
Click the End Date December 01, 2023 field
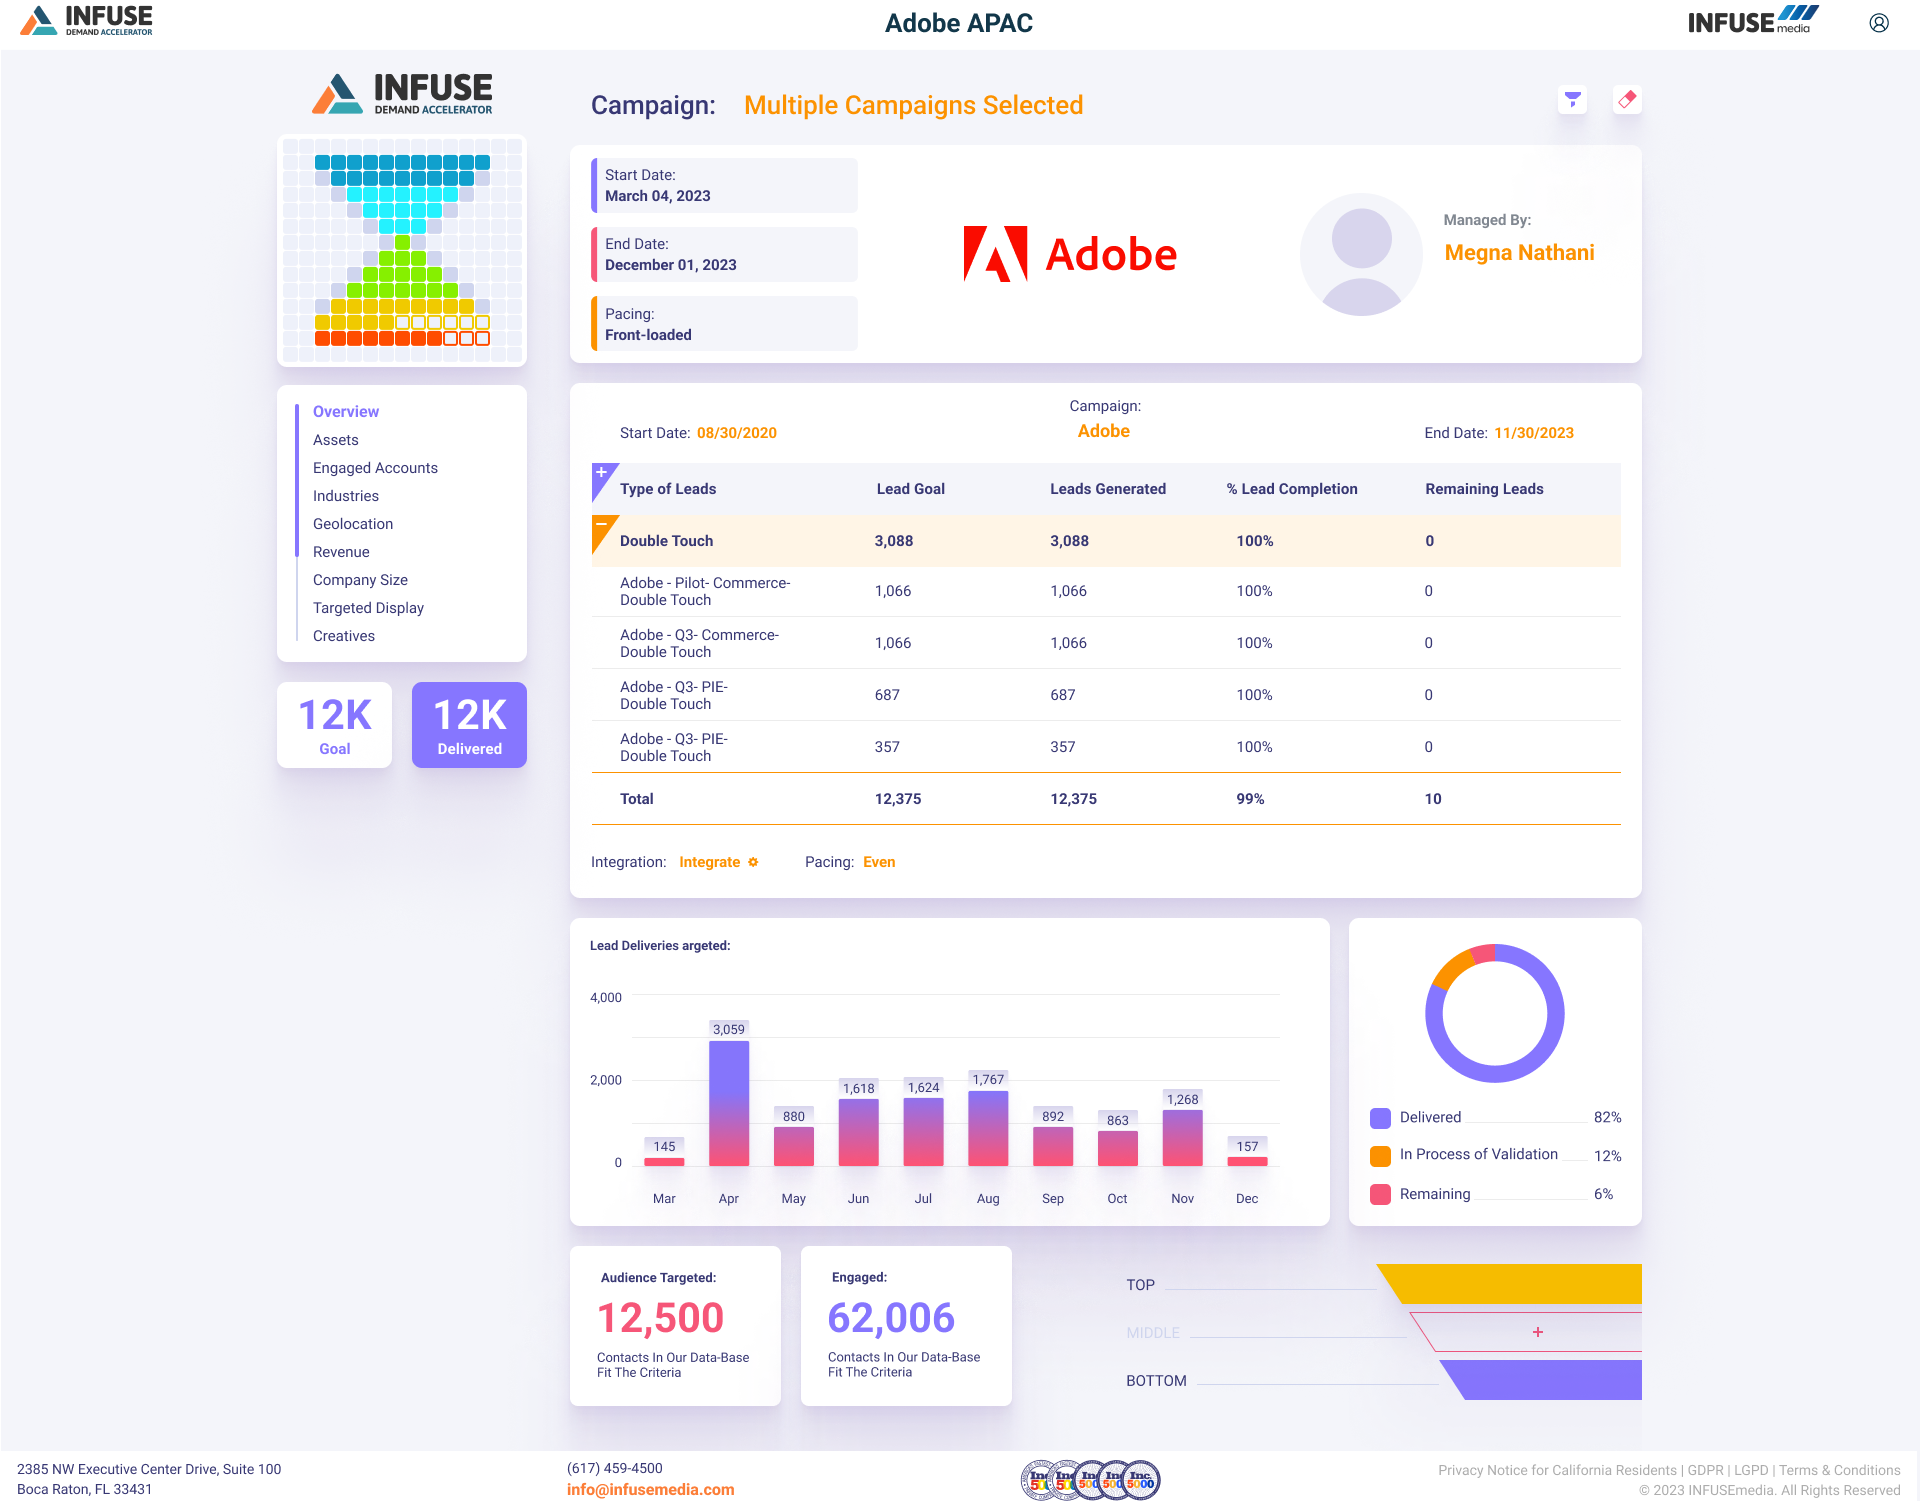pos(724,254)
